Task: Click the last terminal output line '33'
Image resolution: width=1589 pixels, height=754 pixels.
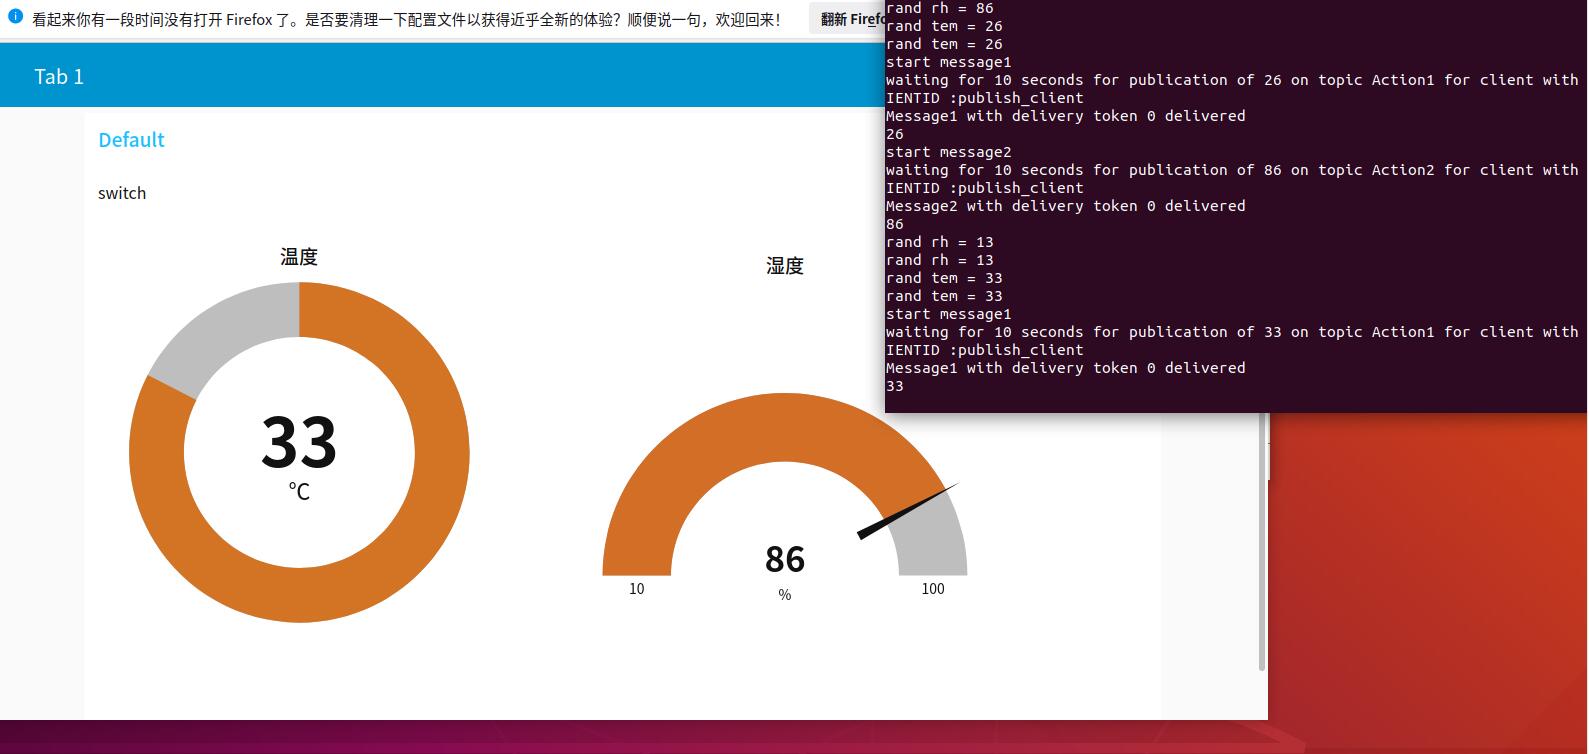Action: coord(895,386)
